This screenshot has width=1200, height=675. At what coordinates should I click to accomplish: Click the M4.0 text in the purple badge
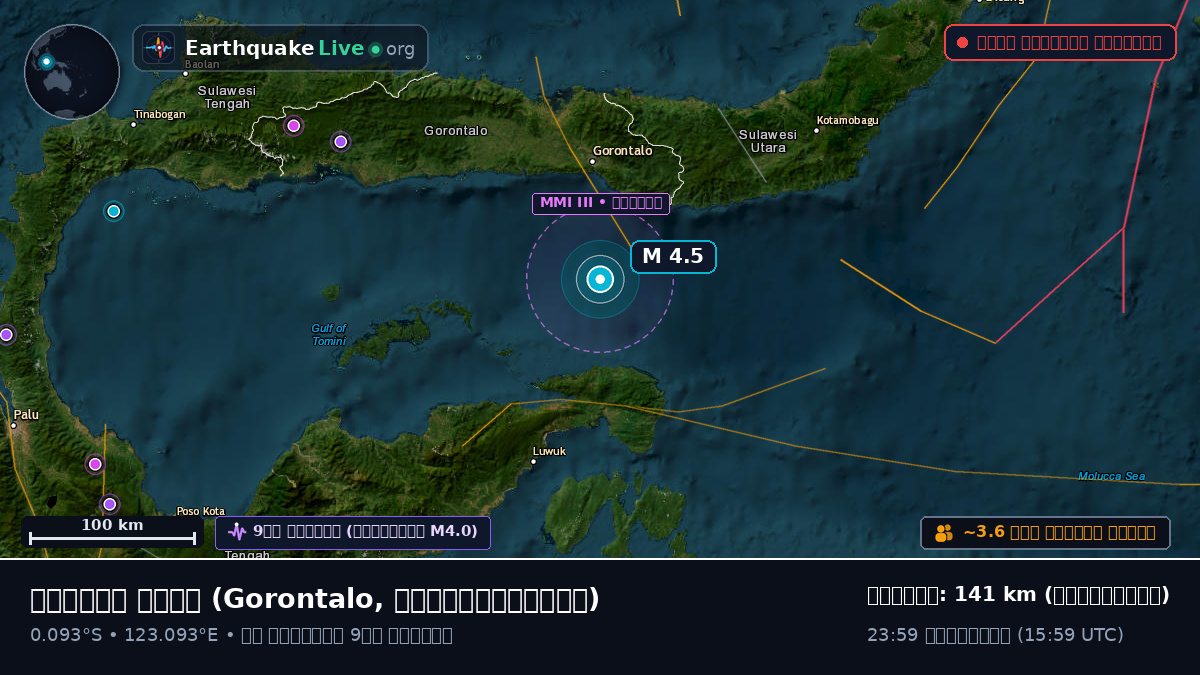pyautogui.click(x=454, y=532)
